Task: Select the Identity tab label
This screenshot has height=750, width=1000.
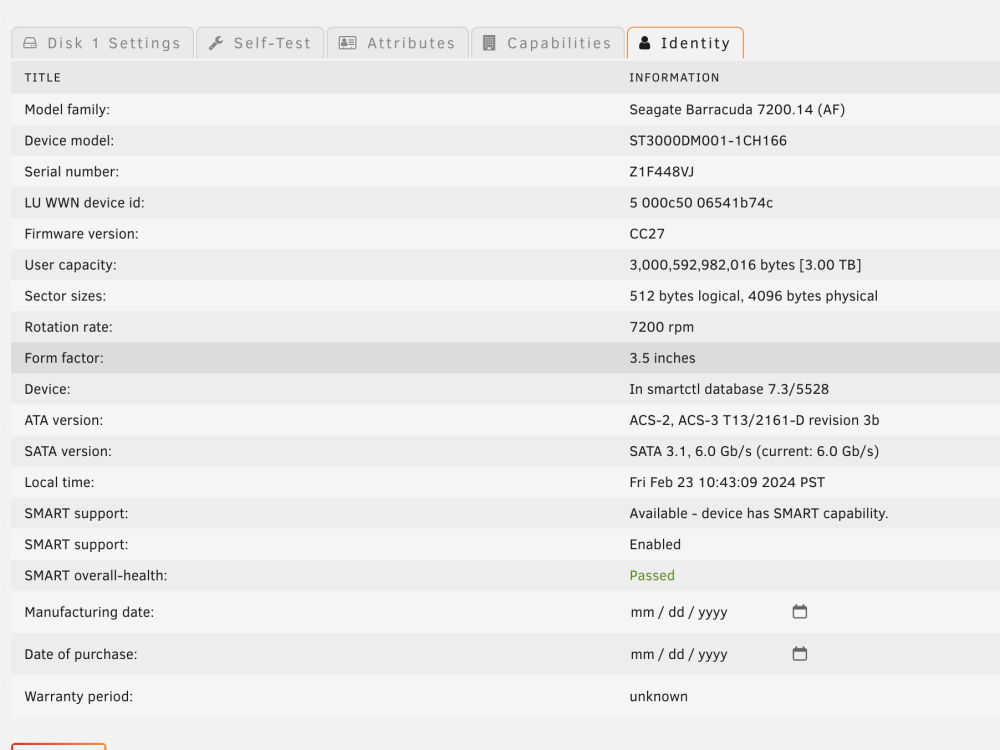Action: pos(695,43)
